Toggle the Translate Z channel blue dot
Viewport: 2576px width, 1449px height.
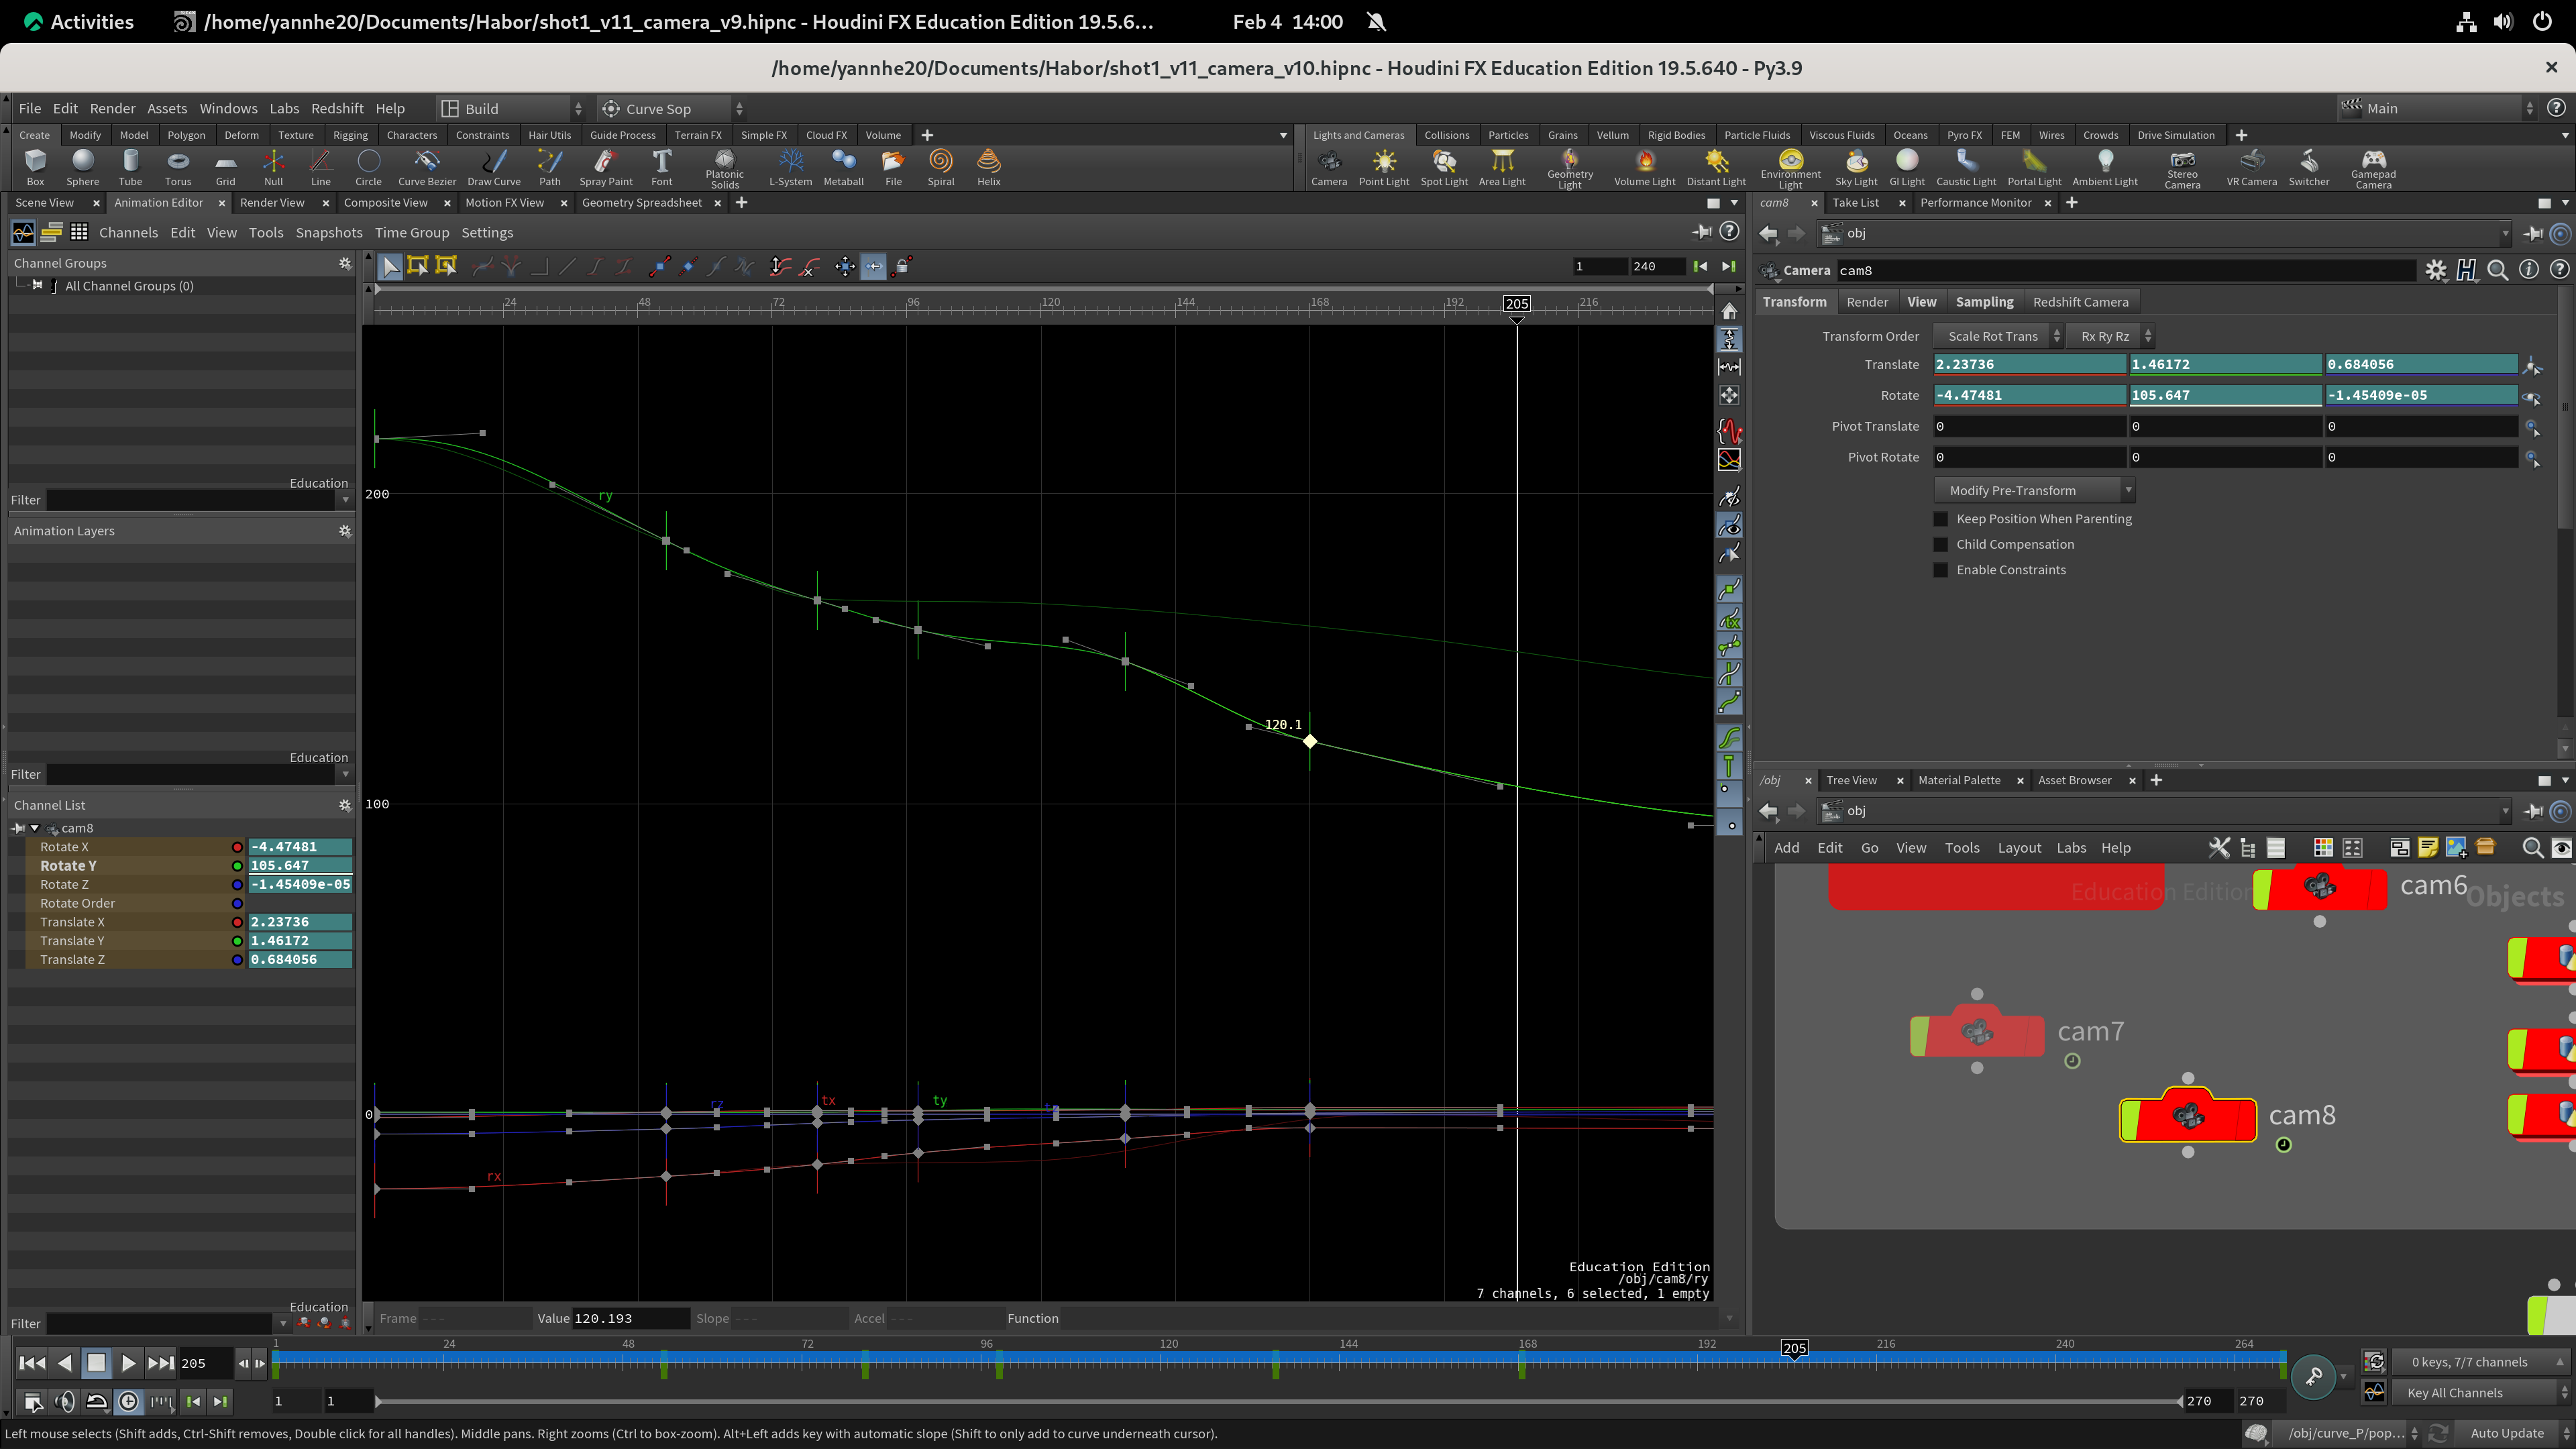(237, 960)
